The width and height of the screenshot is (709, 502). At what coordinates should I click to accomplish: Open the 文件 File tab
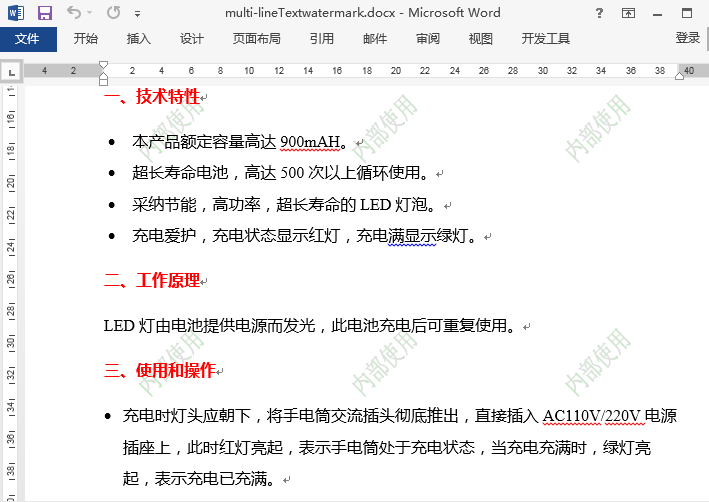28,39
